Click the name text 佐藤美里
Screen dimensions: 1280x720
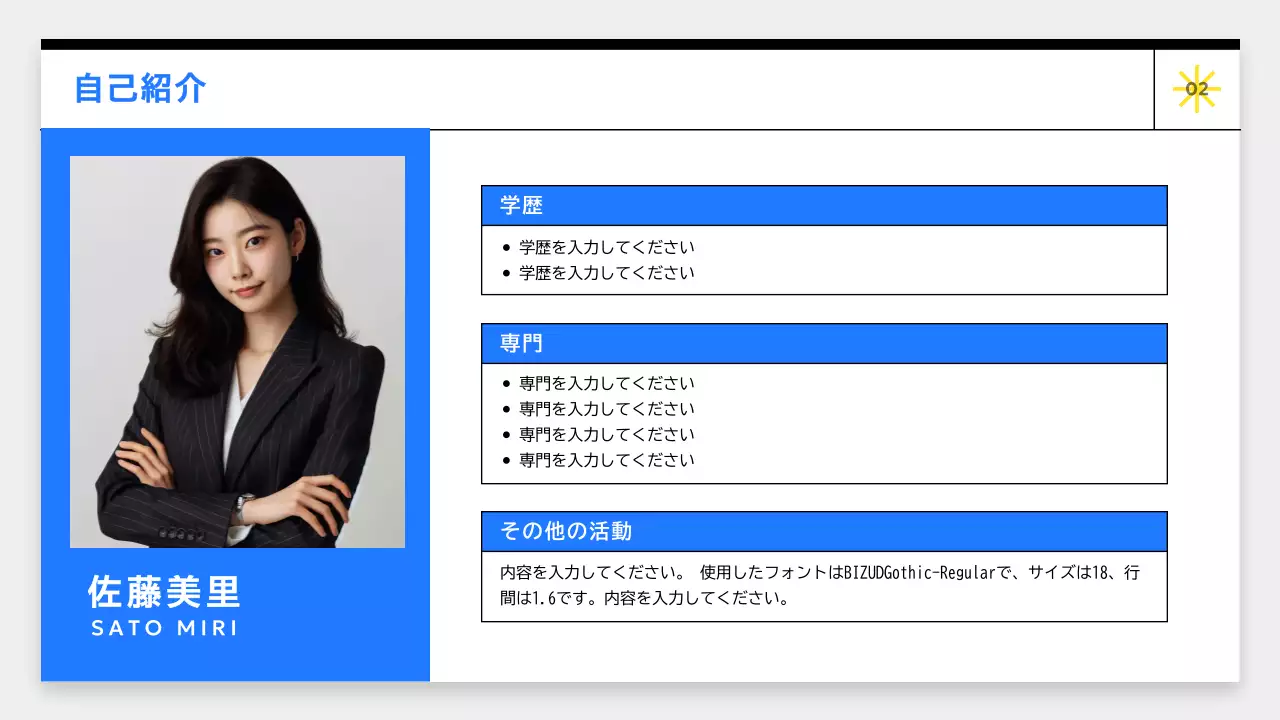[164, 592]
